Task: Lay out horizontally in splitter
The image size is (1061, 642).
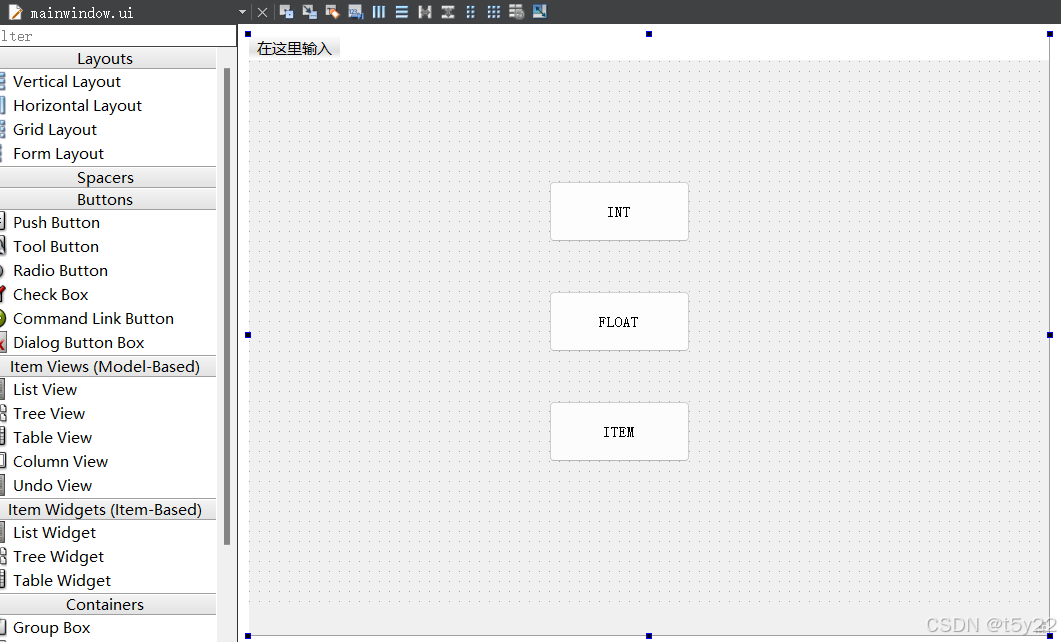Action: click(424, 12)
